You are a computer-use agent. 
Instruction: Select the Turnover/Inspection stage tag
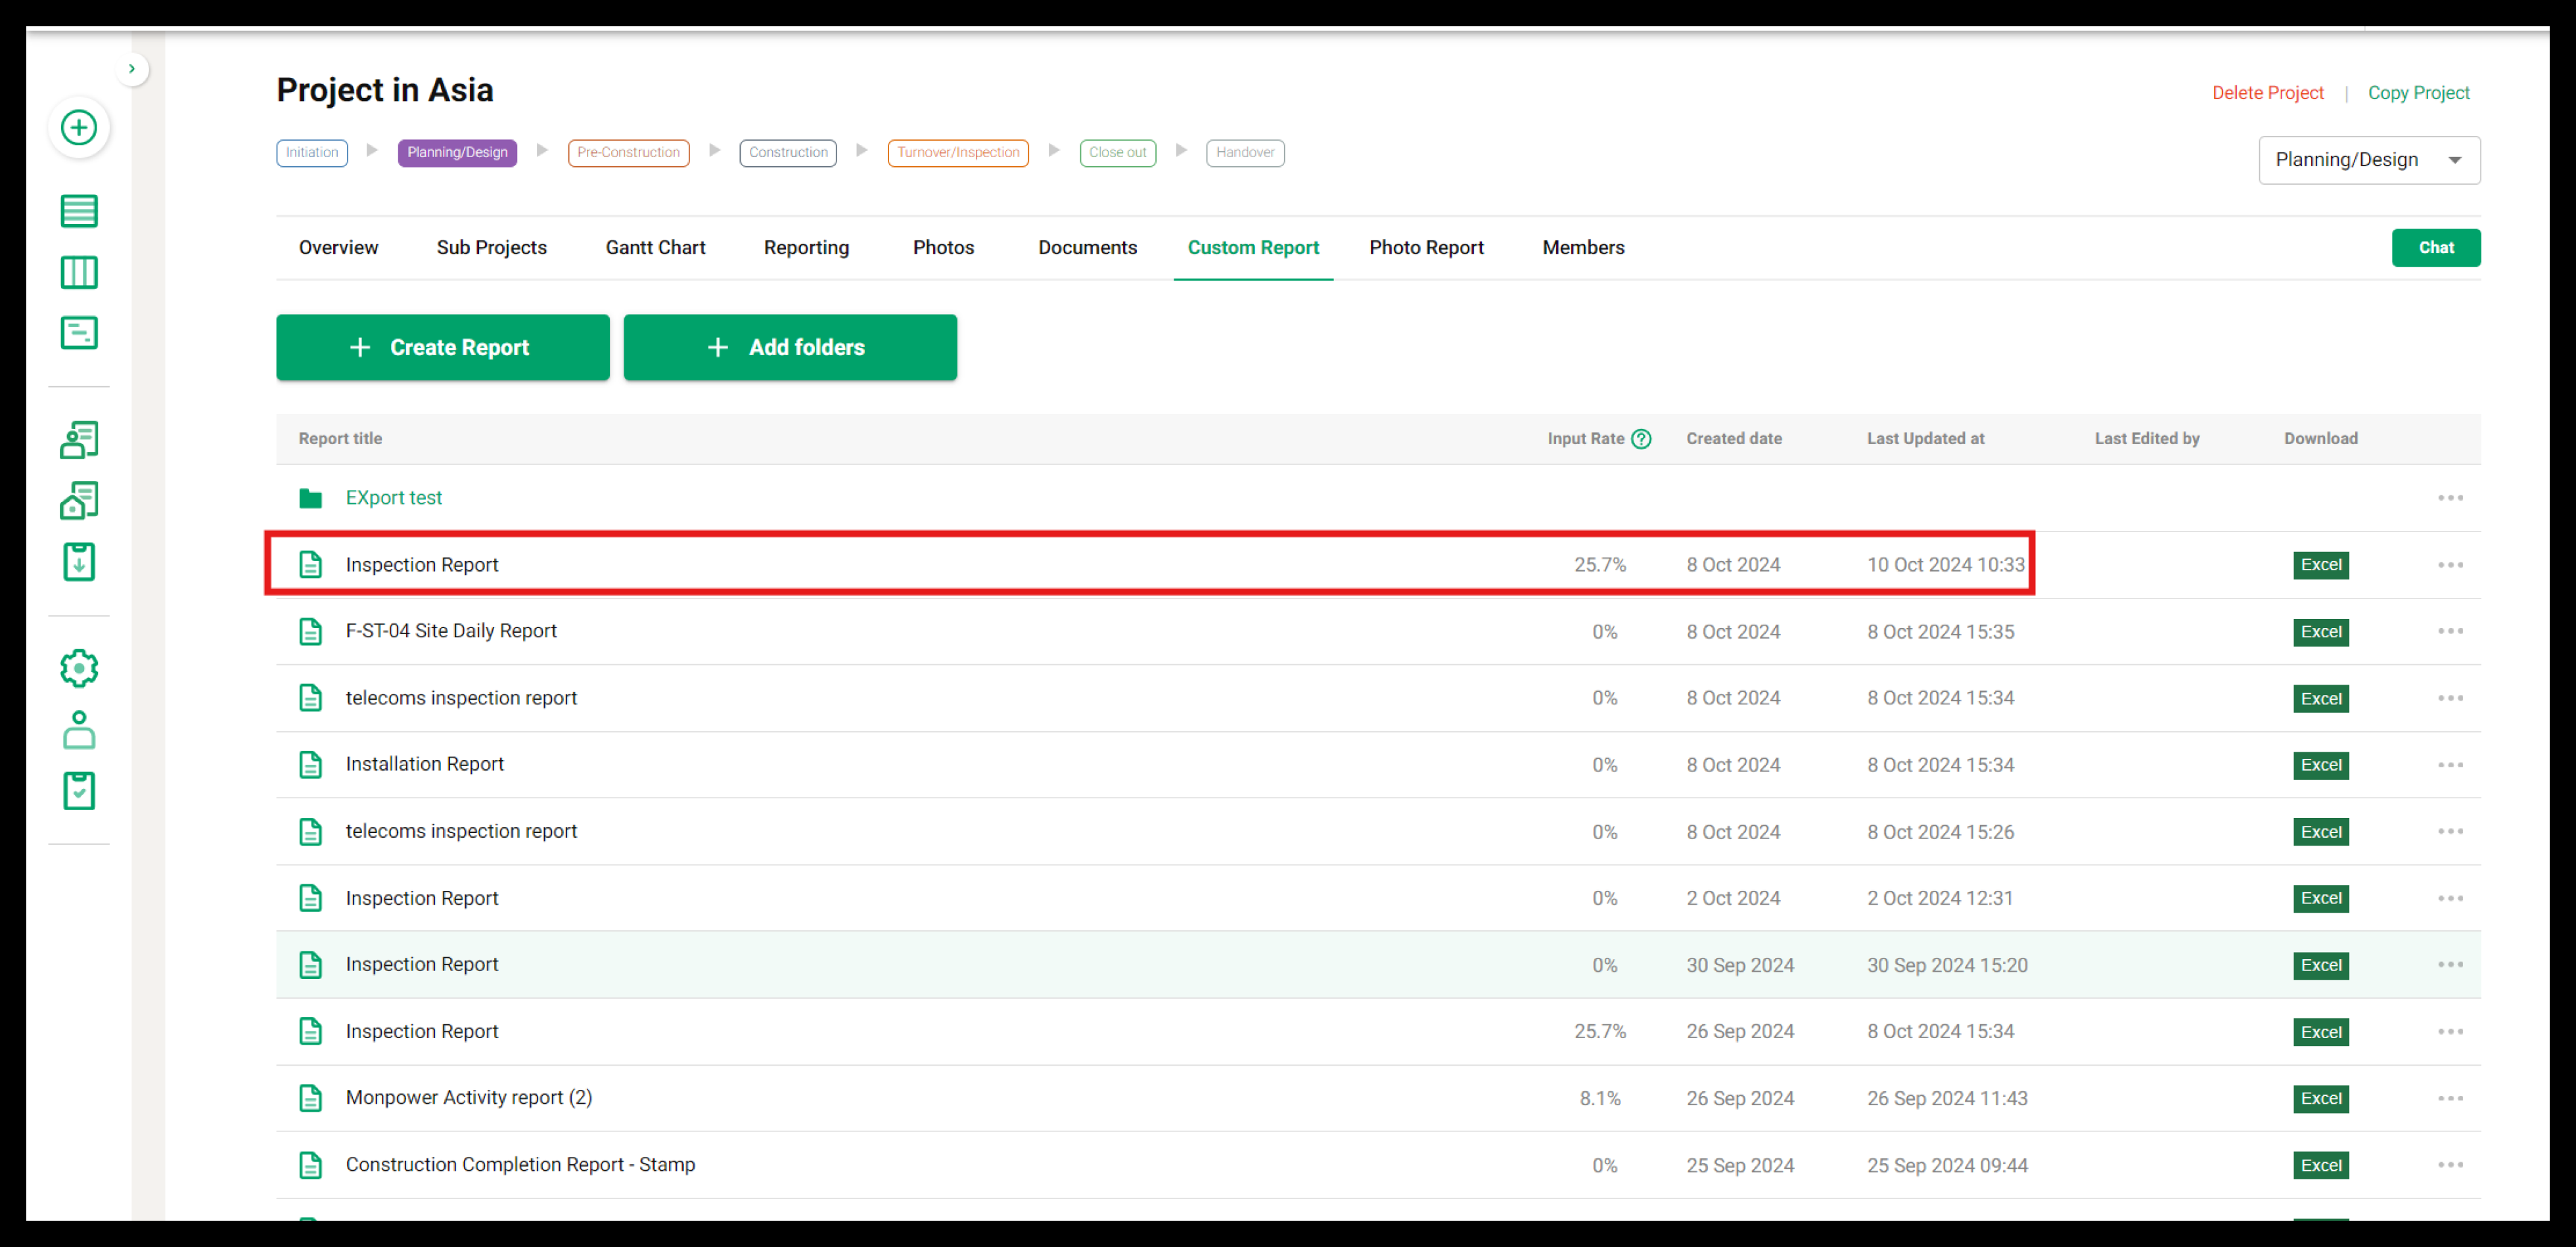[x=957, y=153]
